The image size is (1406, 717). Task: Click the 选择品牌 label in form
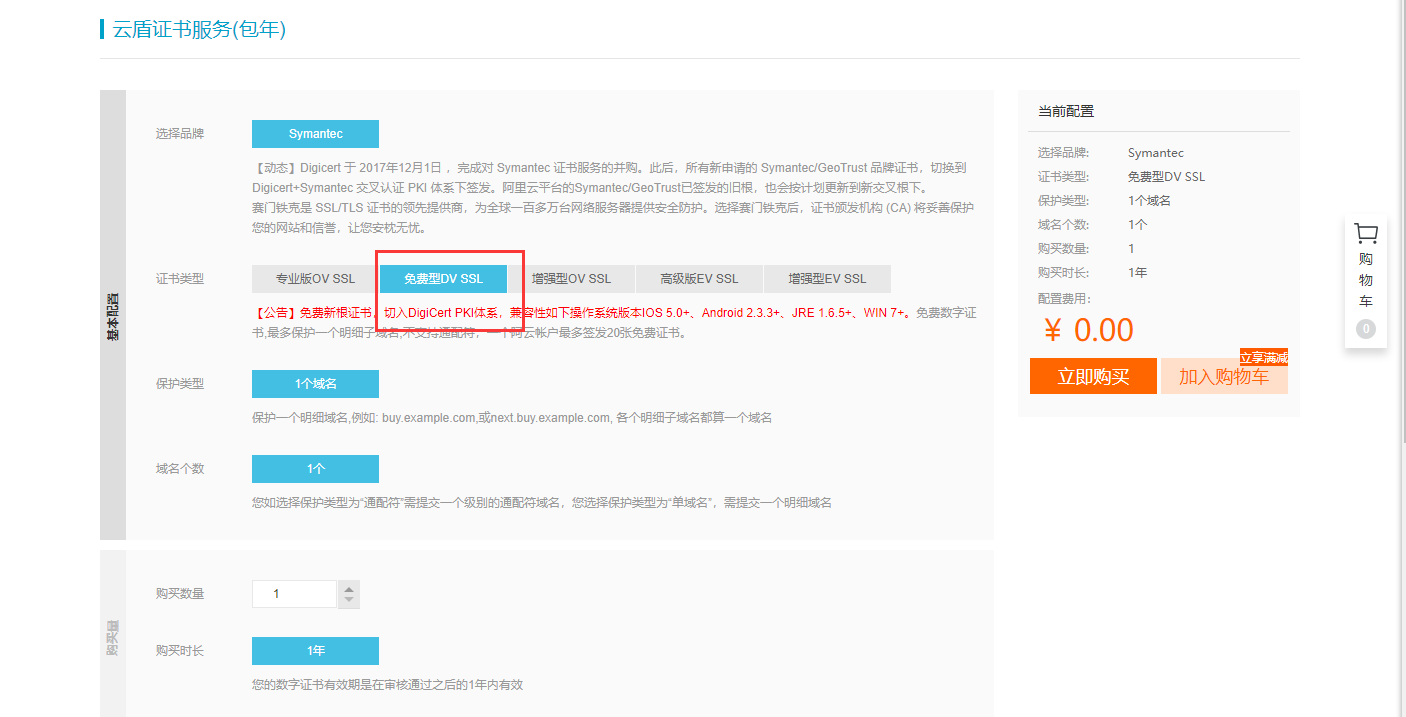[x=180, y=134]
